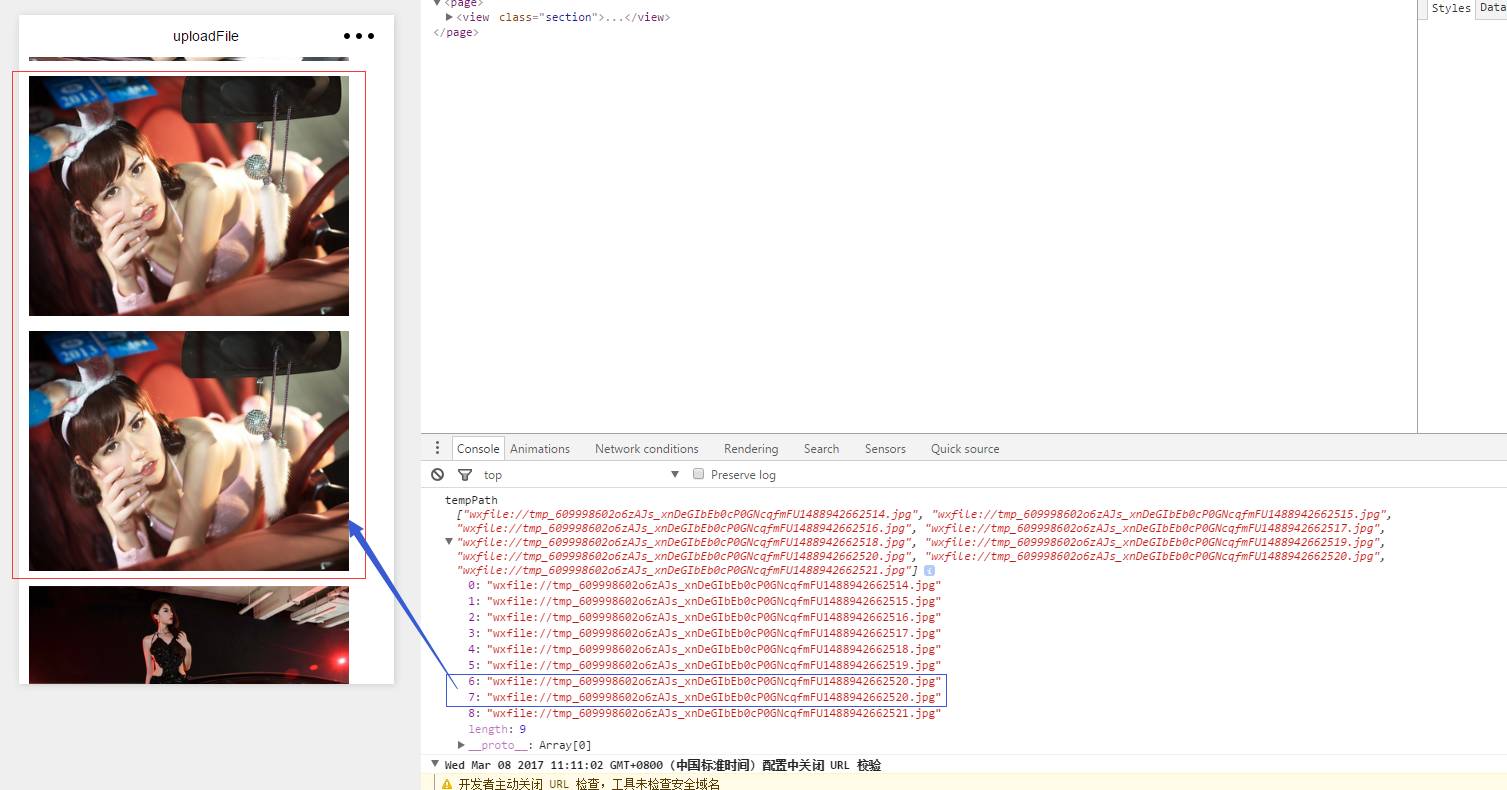Open the uploadFile page more options menu

click(x=358, y=36)
